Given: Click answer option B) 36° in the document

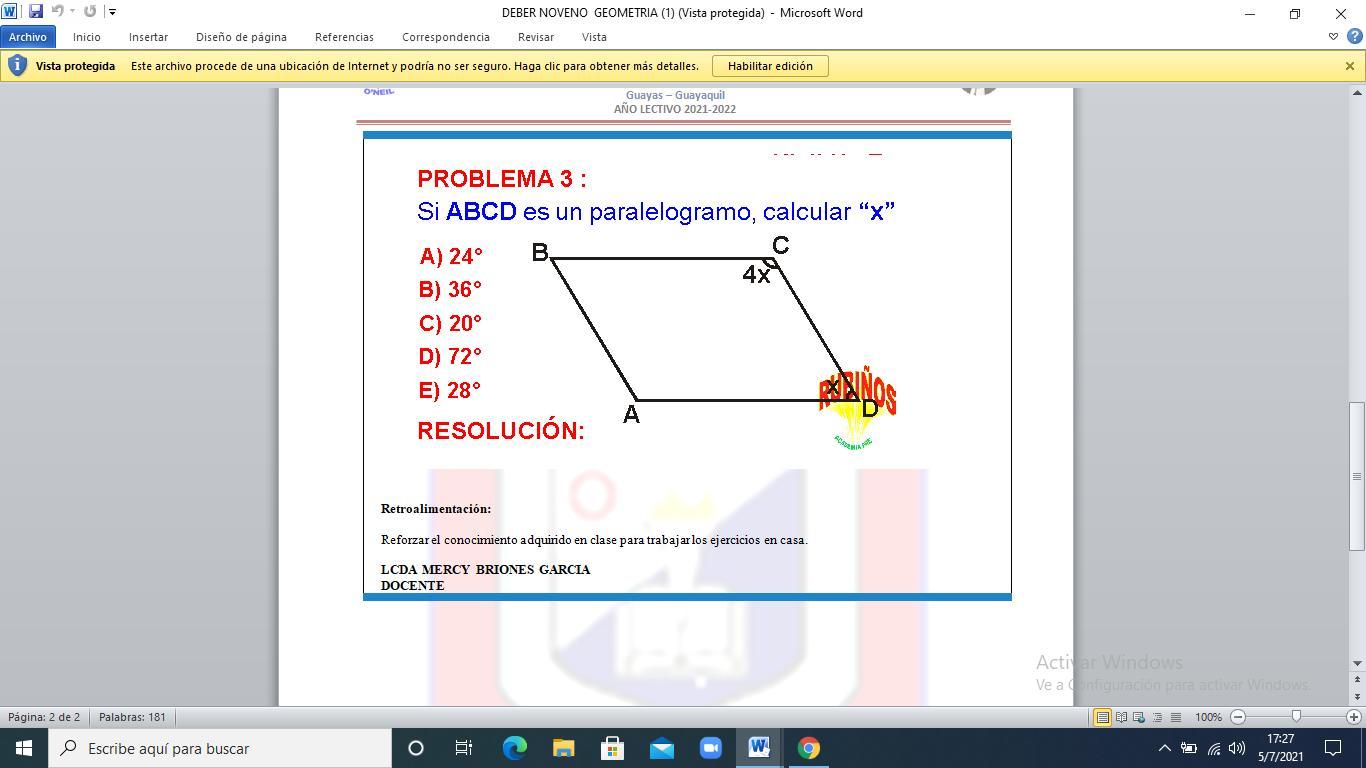Looking at the screenshot, I should (450, 290).
